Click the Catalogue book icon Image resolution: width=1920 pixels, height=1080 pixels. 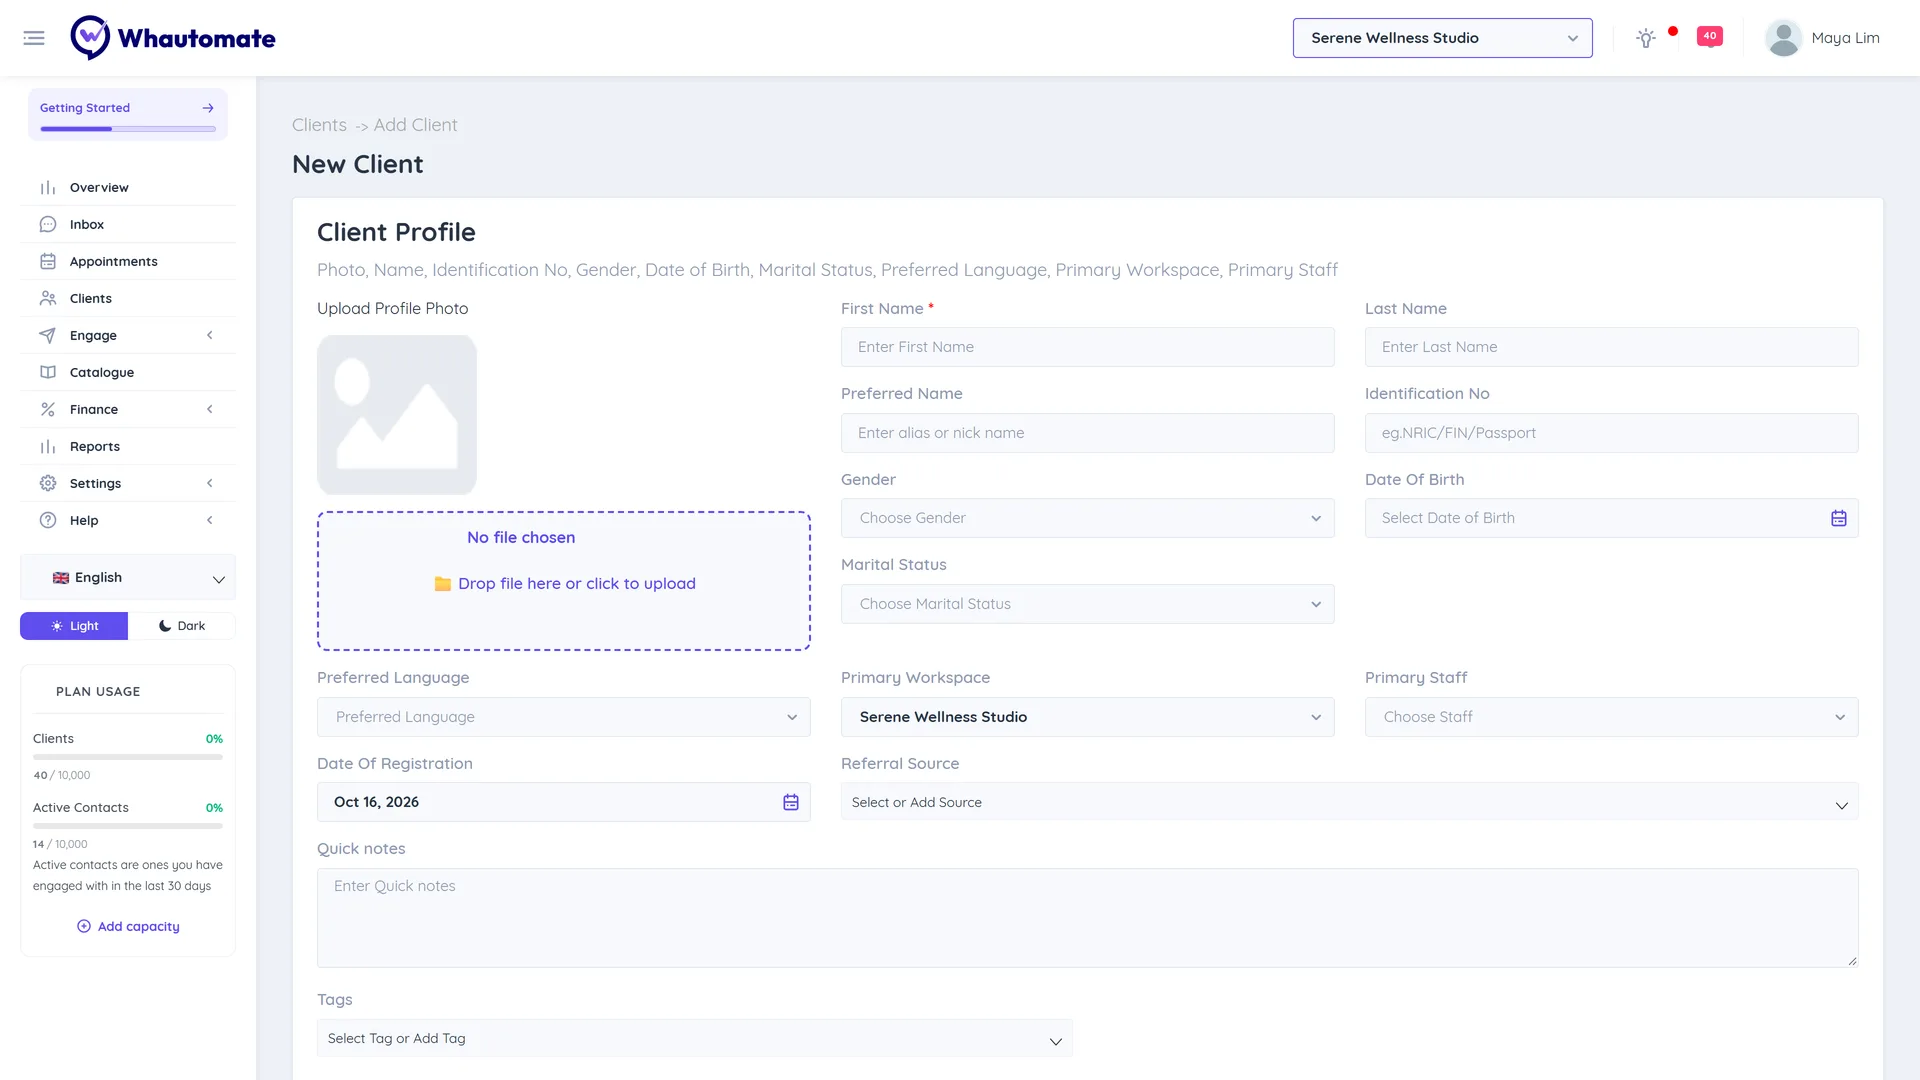coord(48,373)
